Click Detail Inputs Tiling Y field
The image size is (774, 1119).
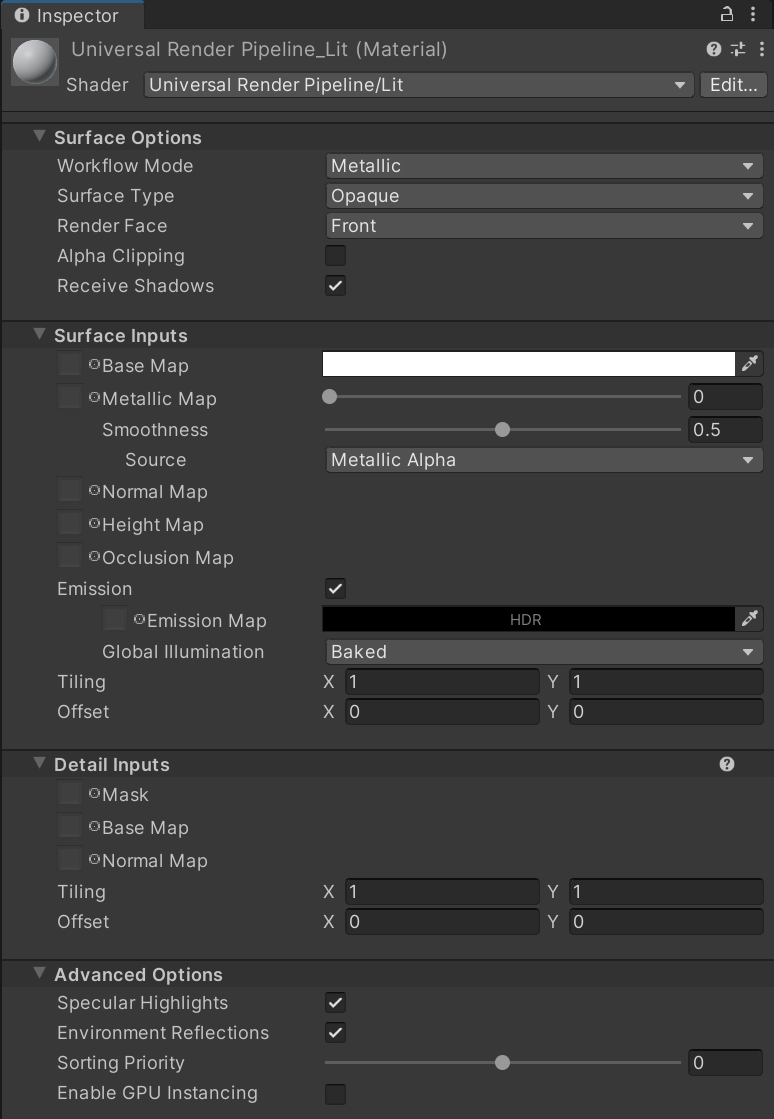666,891
